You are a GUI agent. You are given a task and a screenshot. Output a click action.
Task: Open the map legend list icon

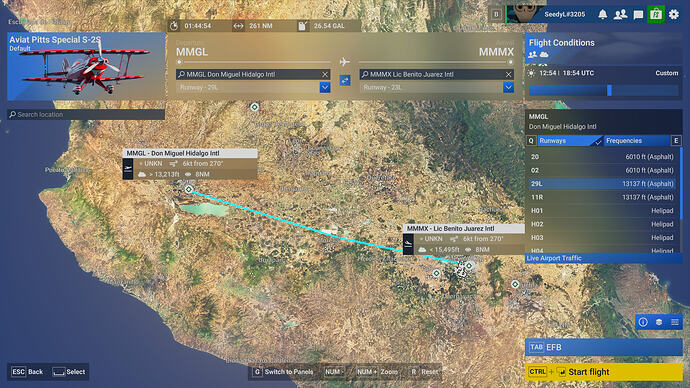point(675,322)
